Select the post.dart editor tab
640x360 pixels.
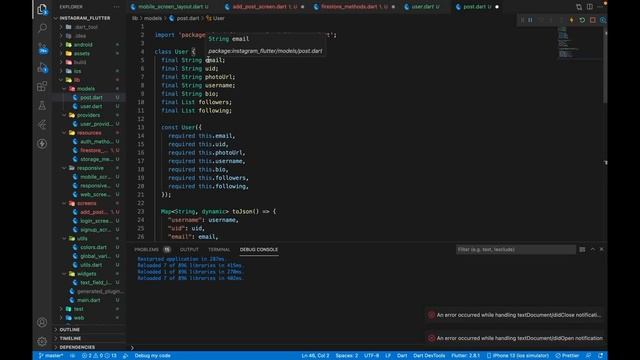[476, 7]
